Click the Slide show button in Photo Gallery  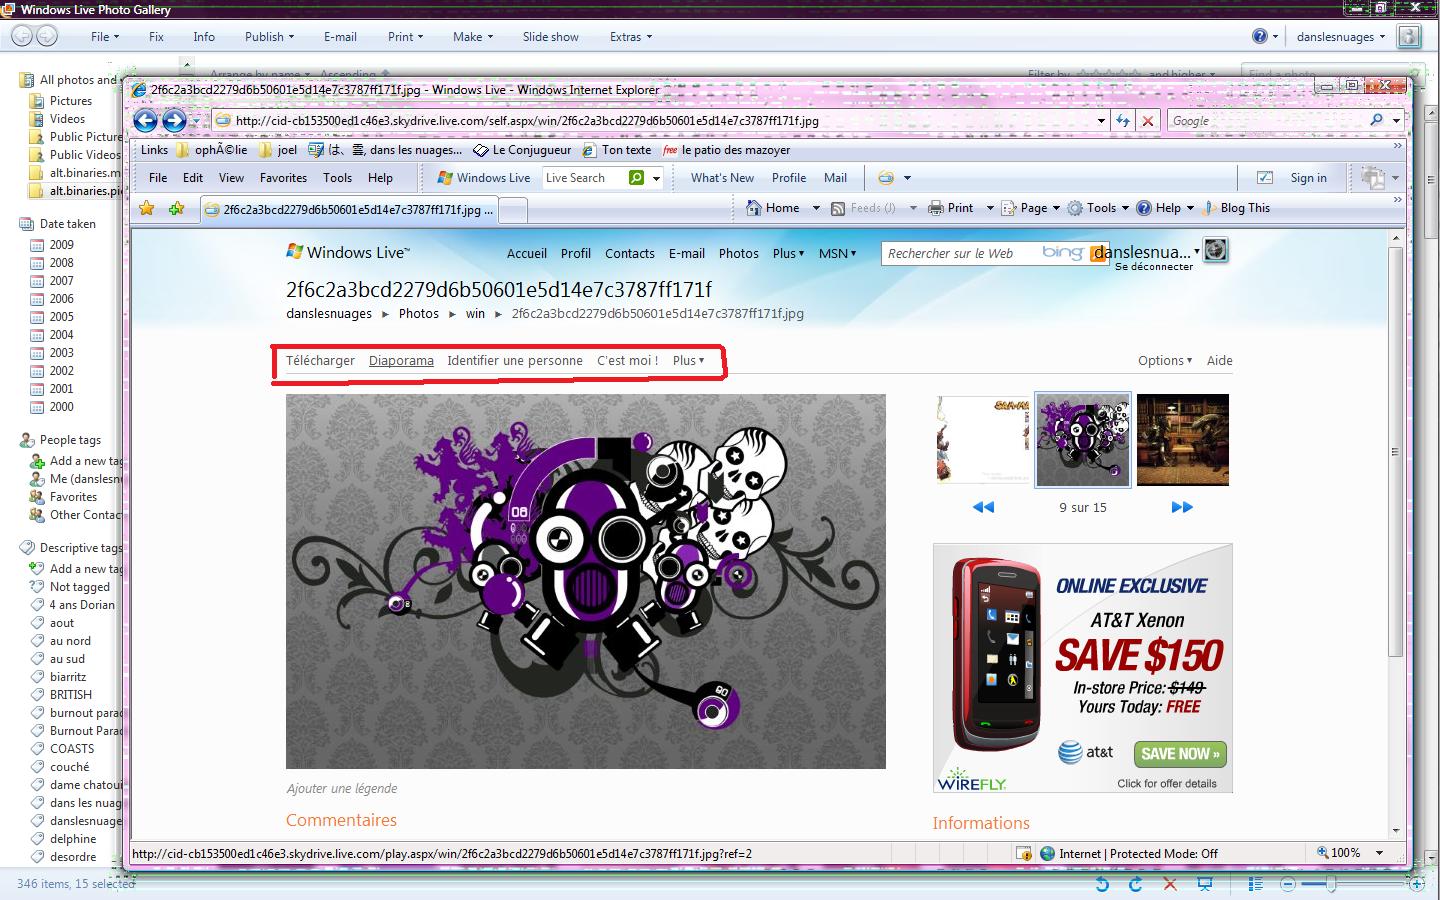pos(550,37)
